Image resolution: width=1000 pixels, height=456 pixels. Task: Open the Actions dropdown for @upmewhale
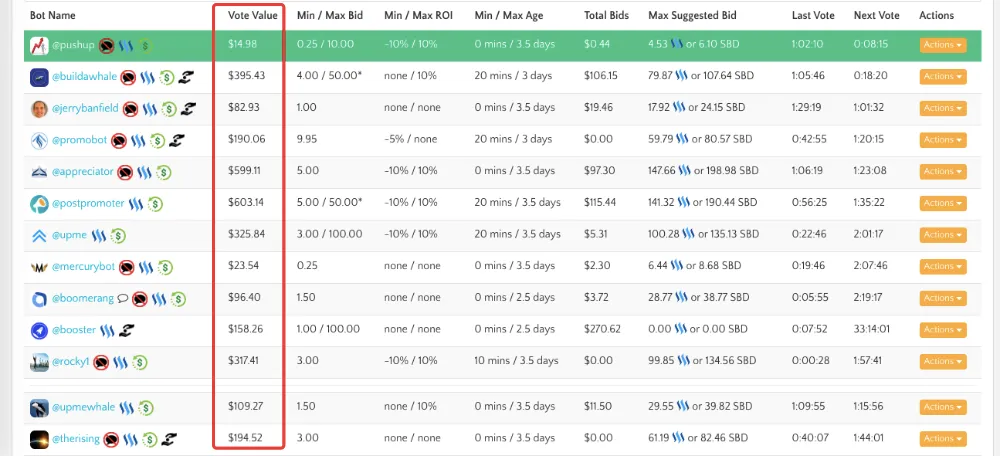pyautogui.click(x=943, y=407)
